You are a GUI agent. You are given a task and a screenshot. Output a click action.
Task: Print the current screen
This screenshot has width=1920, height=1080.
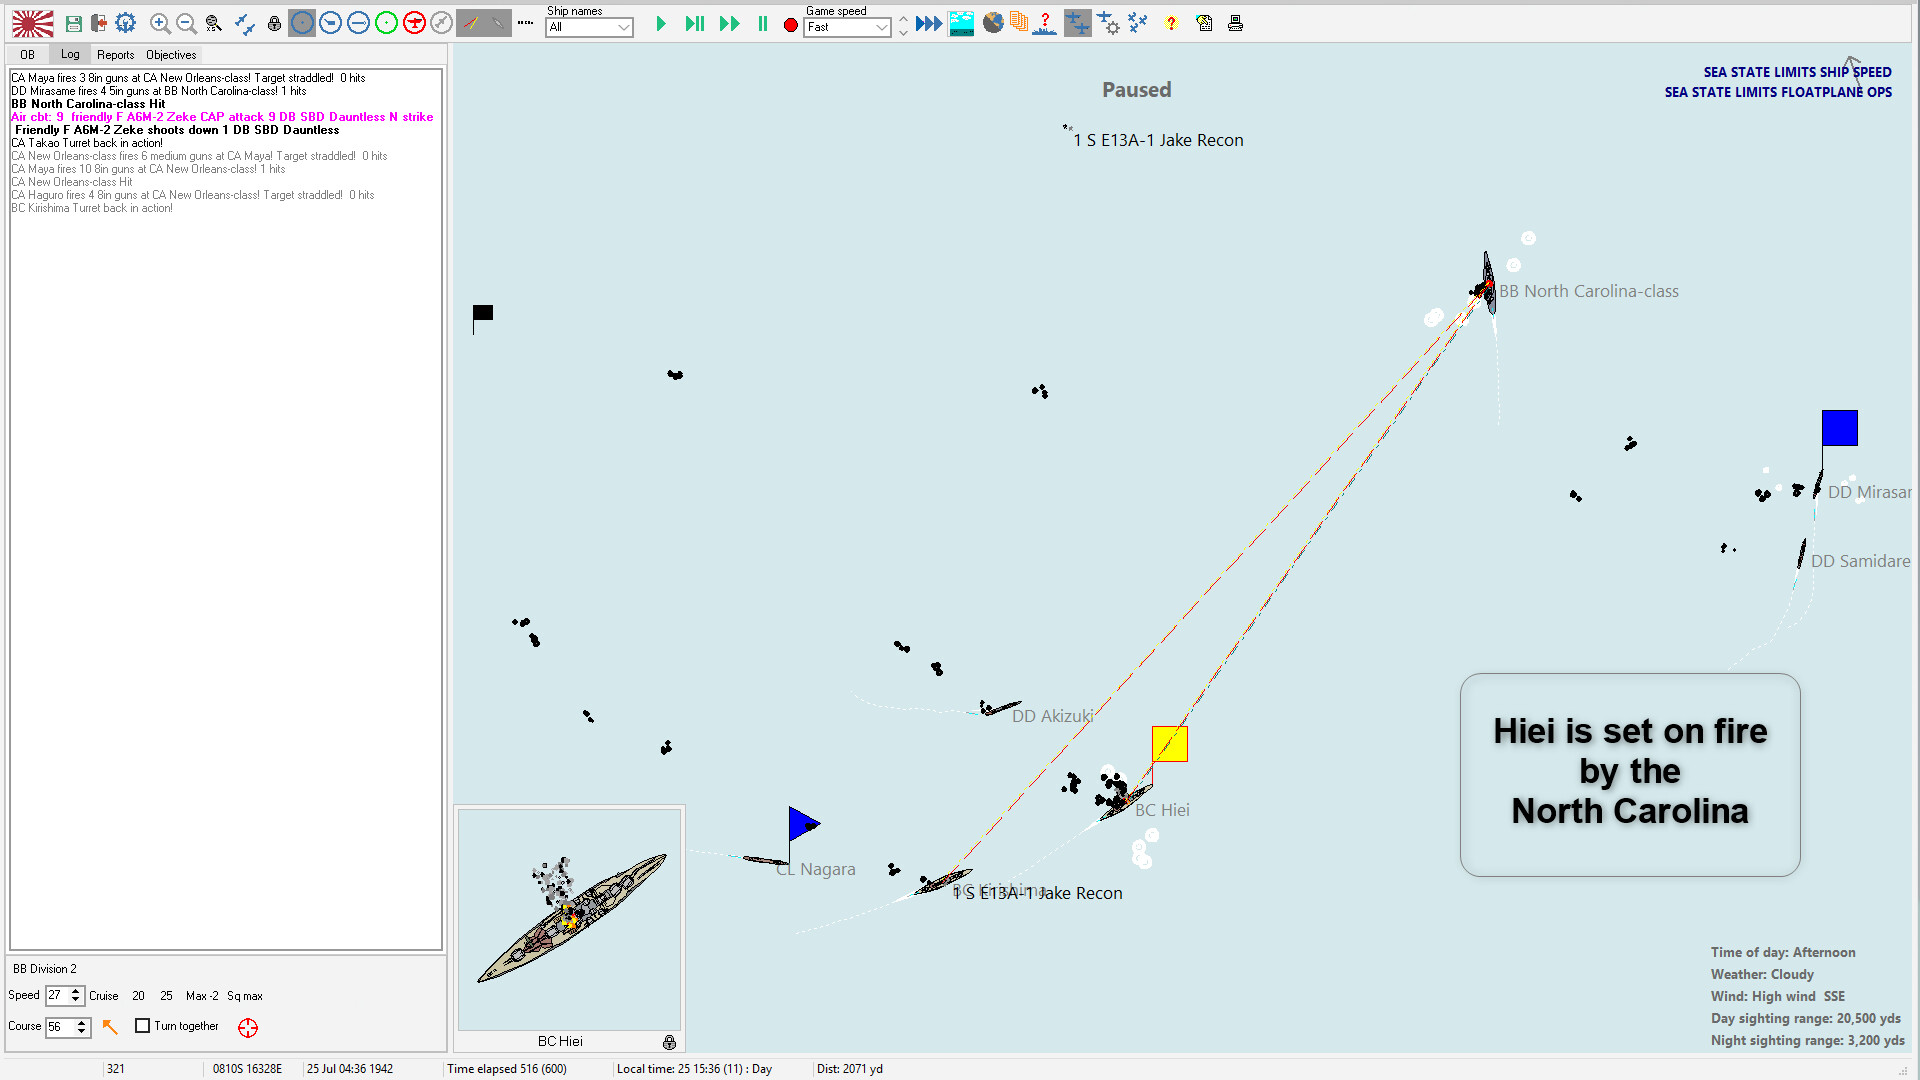tap(1235, 23)
